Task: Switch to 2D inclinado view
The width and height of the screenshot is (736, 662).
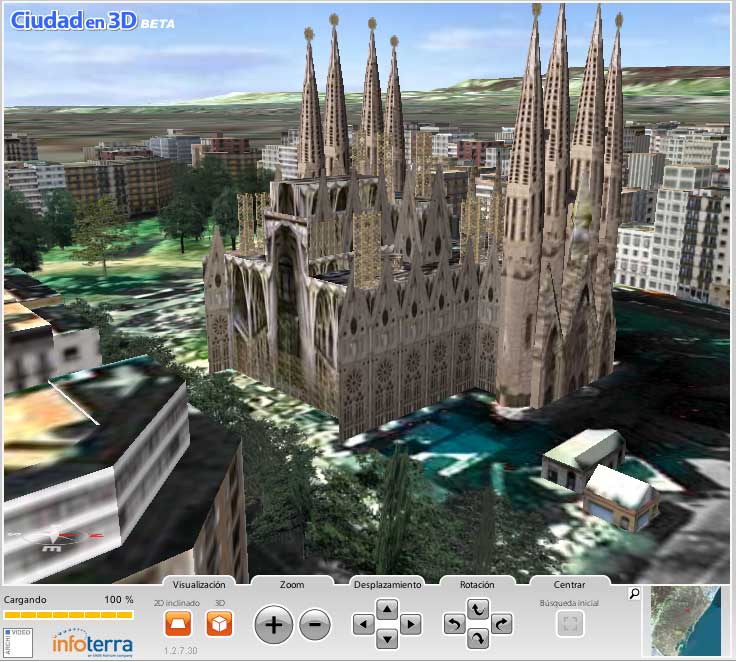Action: coord(178,624)
